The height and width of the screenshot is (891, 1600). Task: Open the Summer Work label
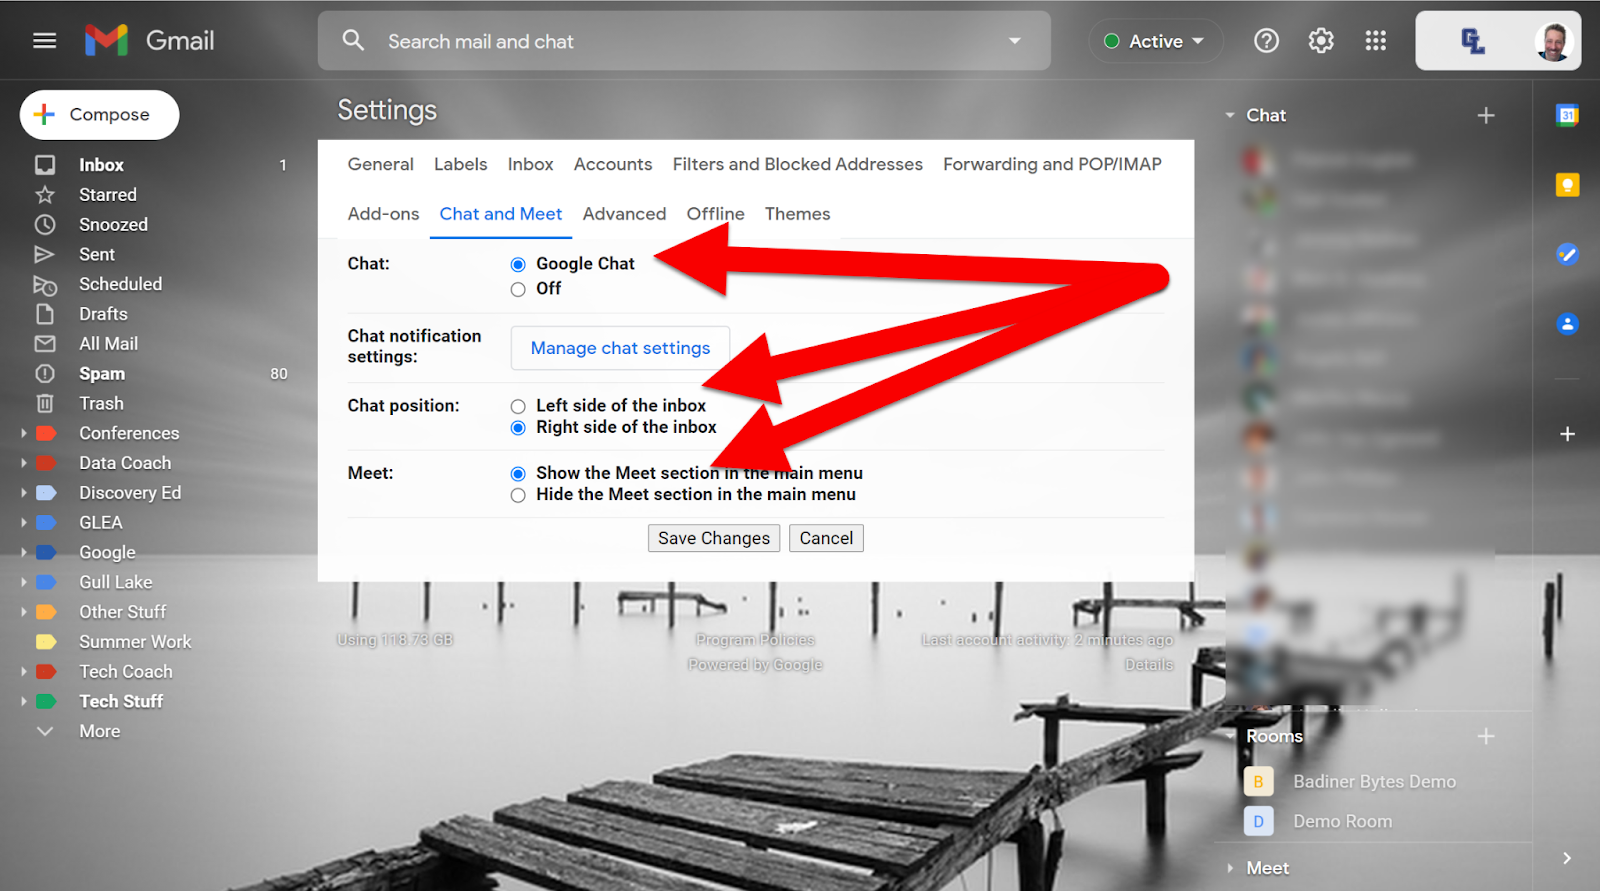coord(135,642)
